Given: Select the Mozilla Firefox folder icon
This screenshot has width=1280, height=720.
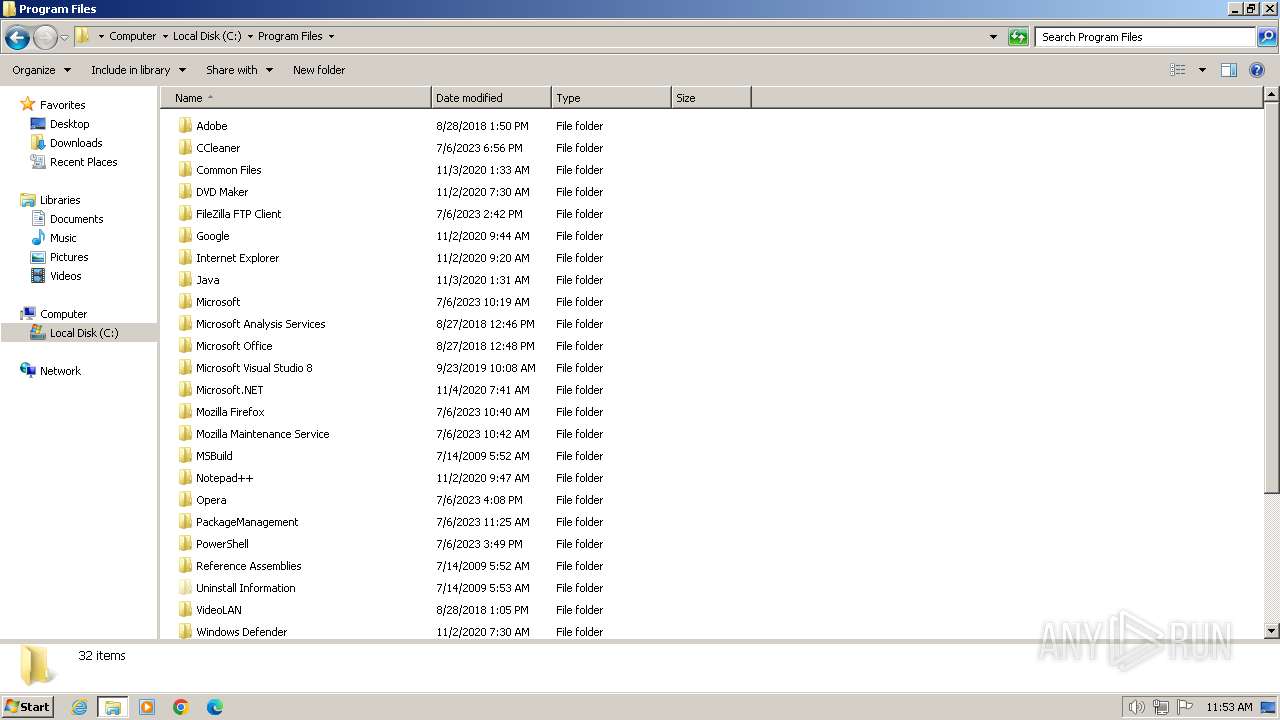Looking at the screenshot, I should [185, 412].
